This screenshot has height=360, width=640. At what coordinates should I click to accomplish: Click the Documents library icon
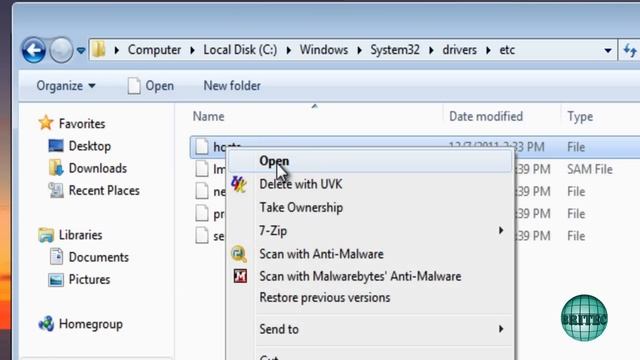pos(56,257)
